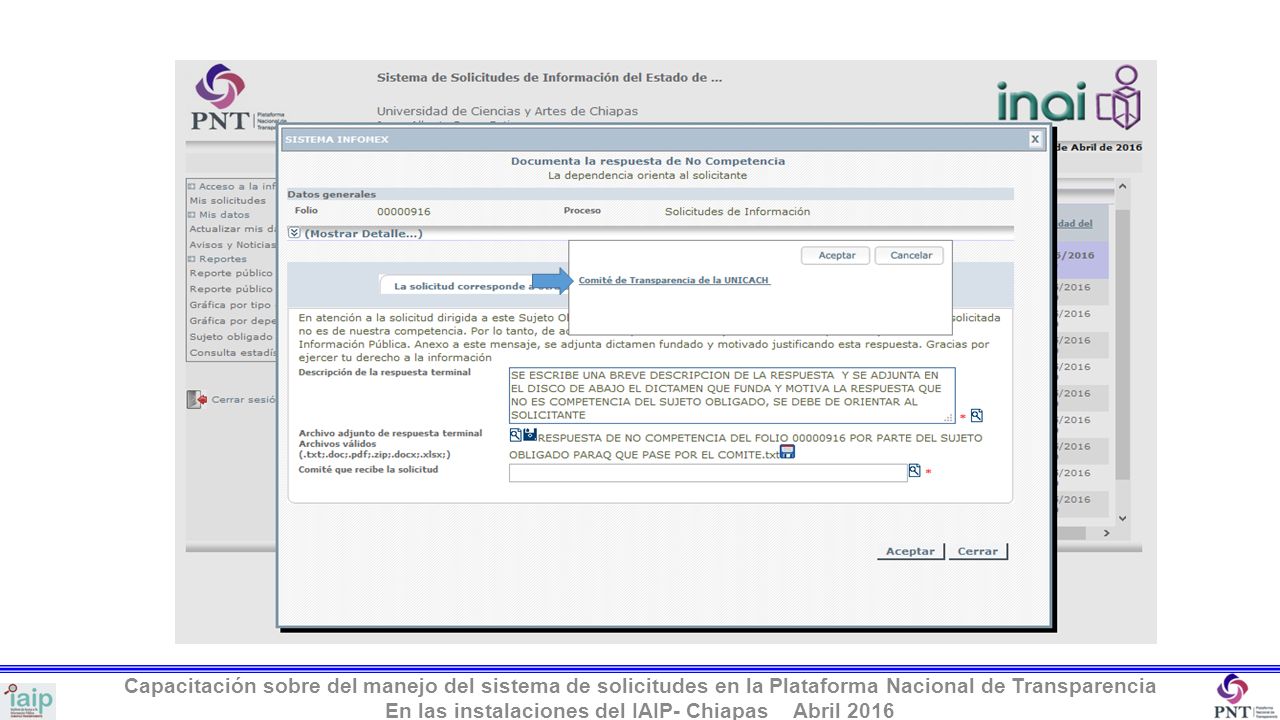This screenshot has width=1280, height=720.
Task: Click the Cerrar sesión link
Action: click(x=244, y=399)
